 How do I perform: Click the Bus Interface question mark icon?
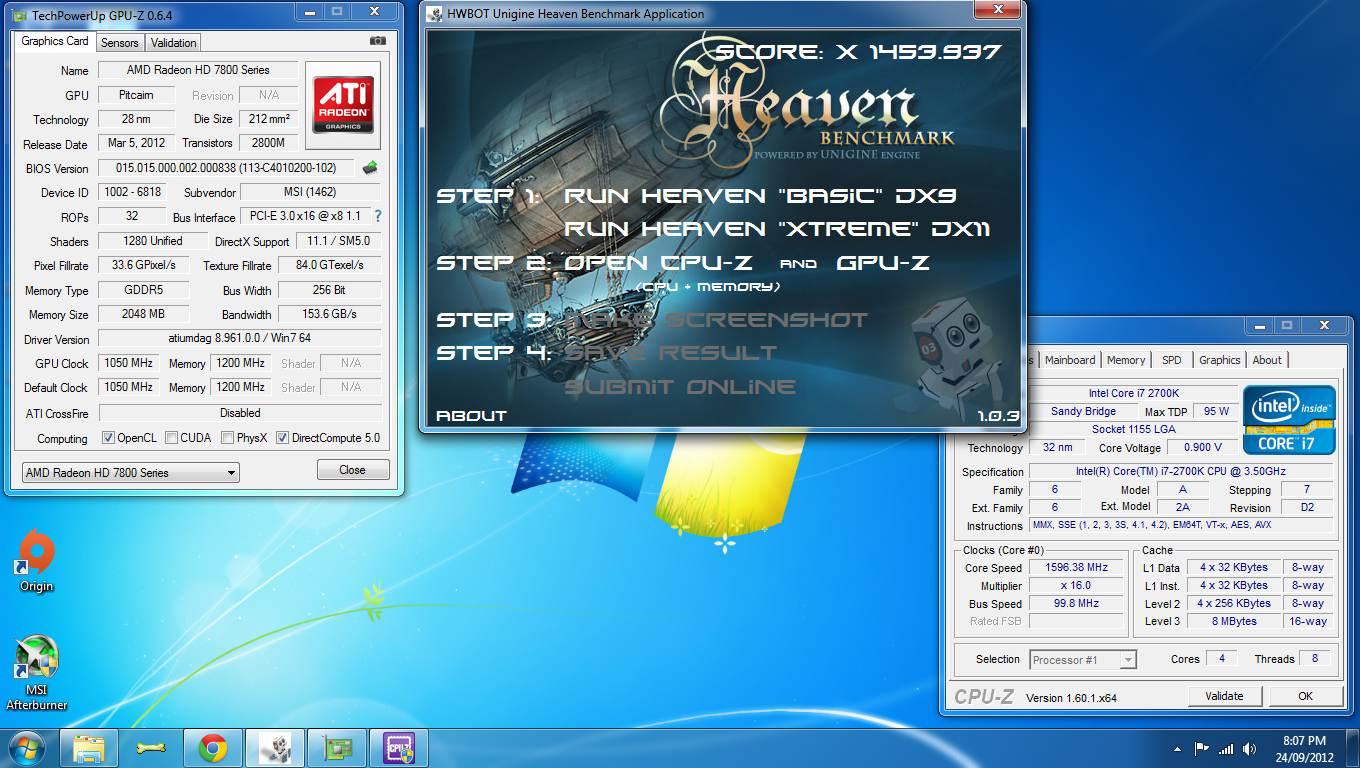point(377,216)
